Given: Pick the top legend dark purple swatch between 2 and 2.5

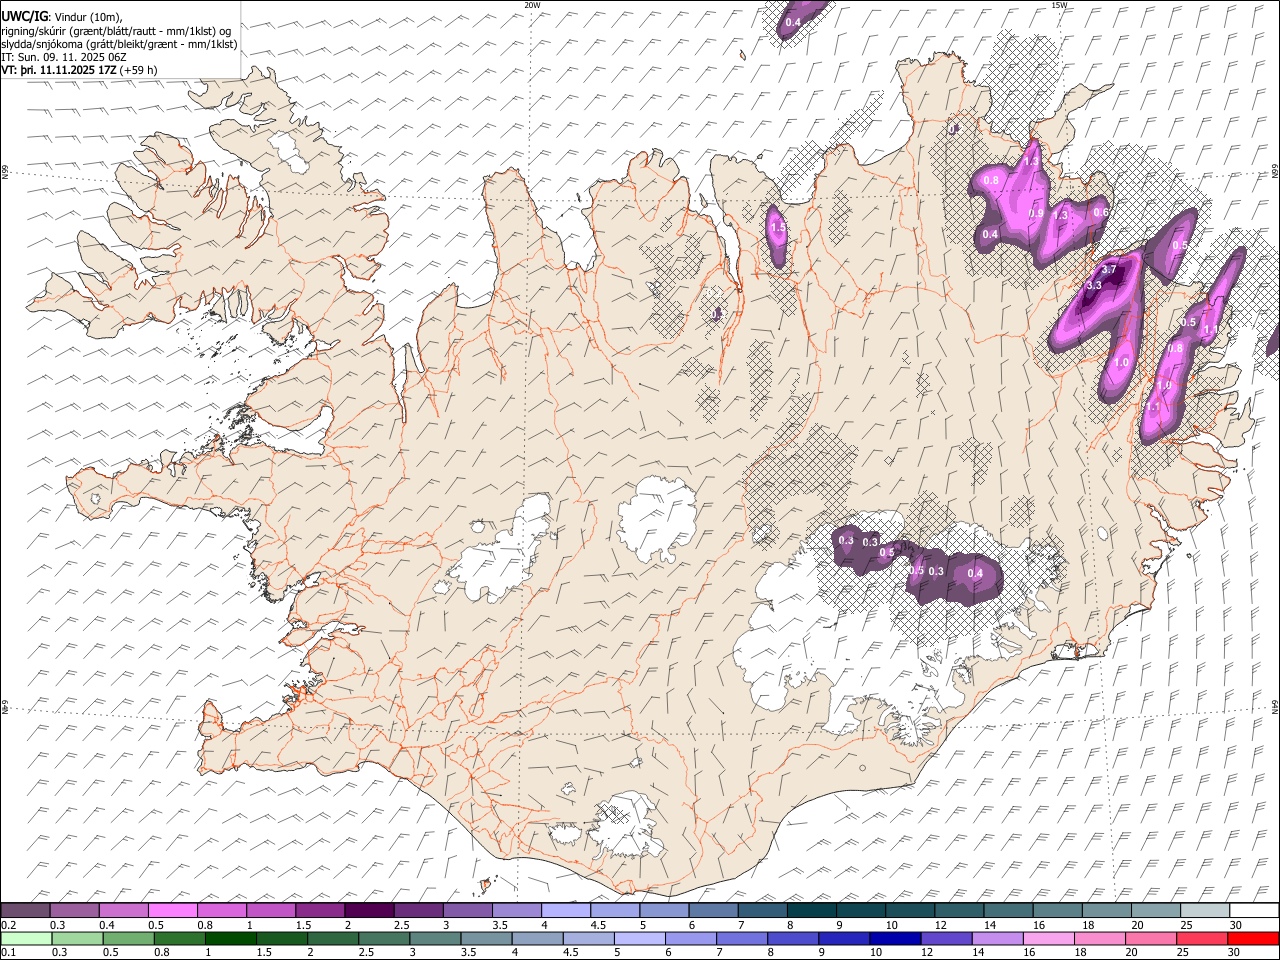Looking at the screenshot, I should coord(369,910).
